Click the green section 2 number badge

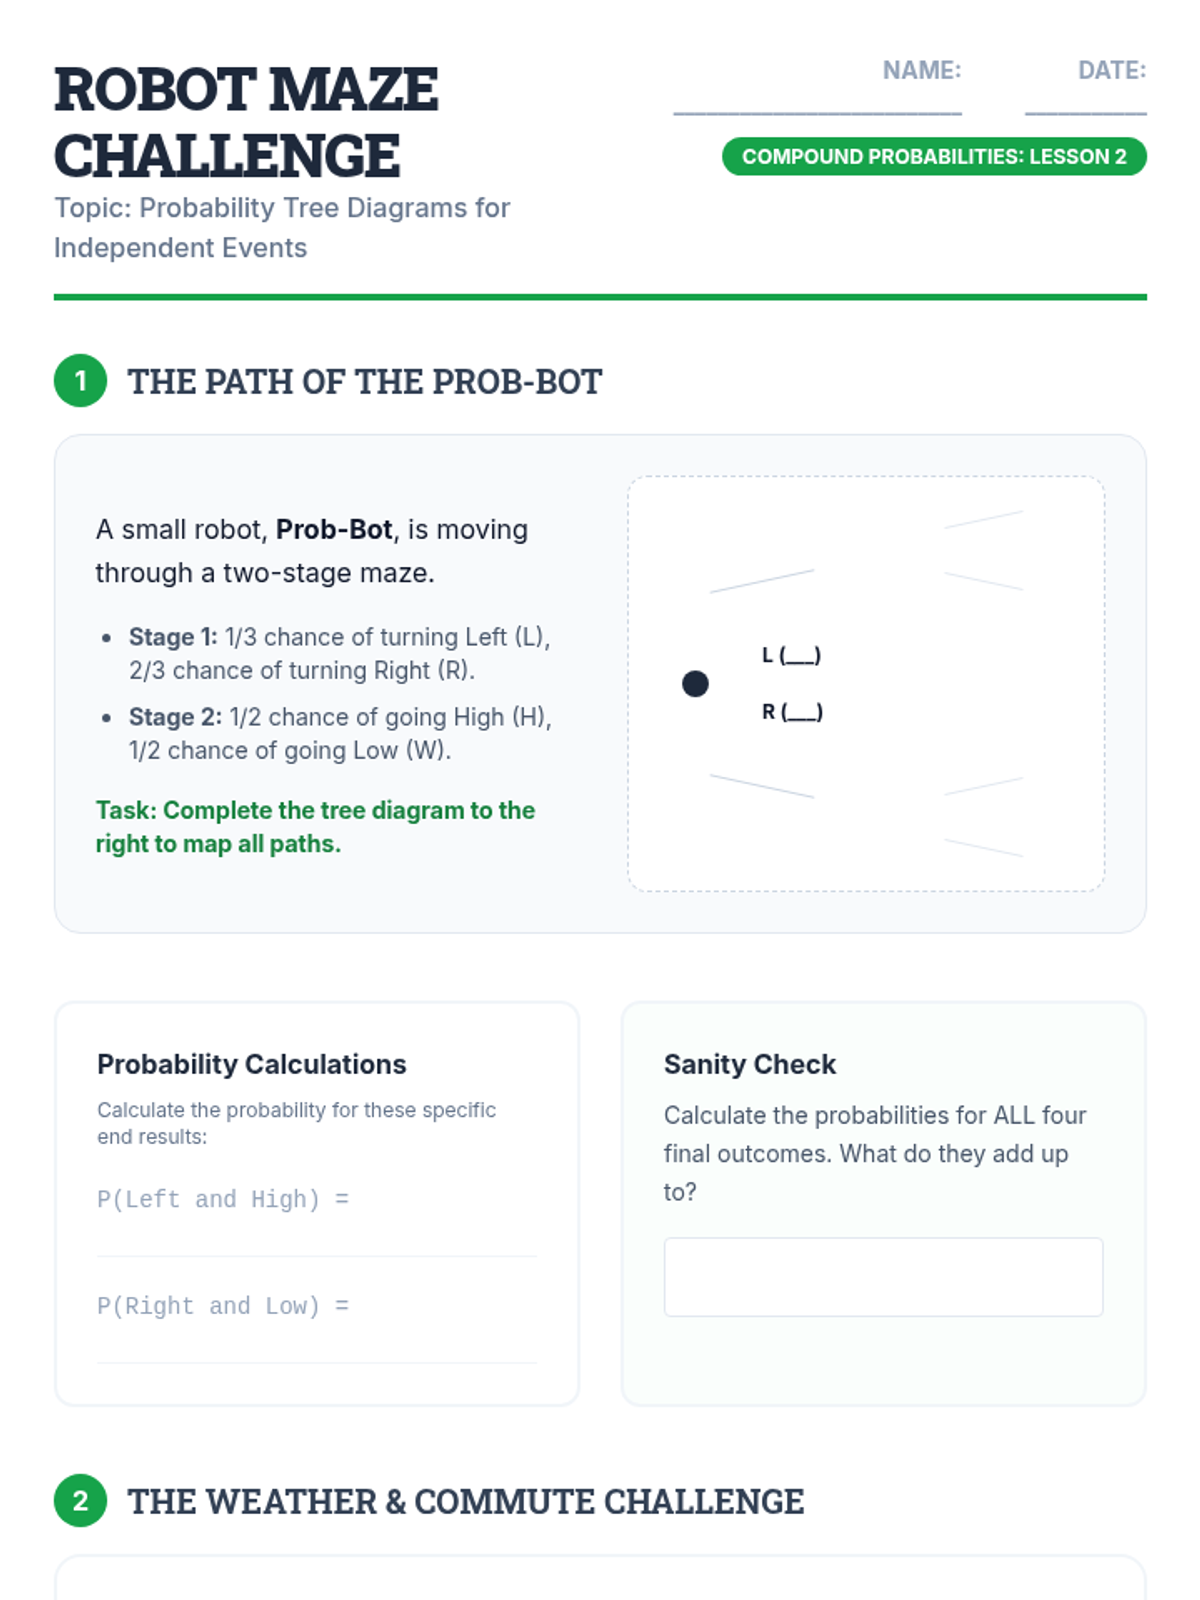[80, 1500]
